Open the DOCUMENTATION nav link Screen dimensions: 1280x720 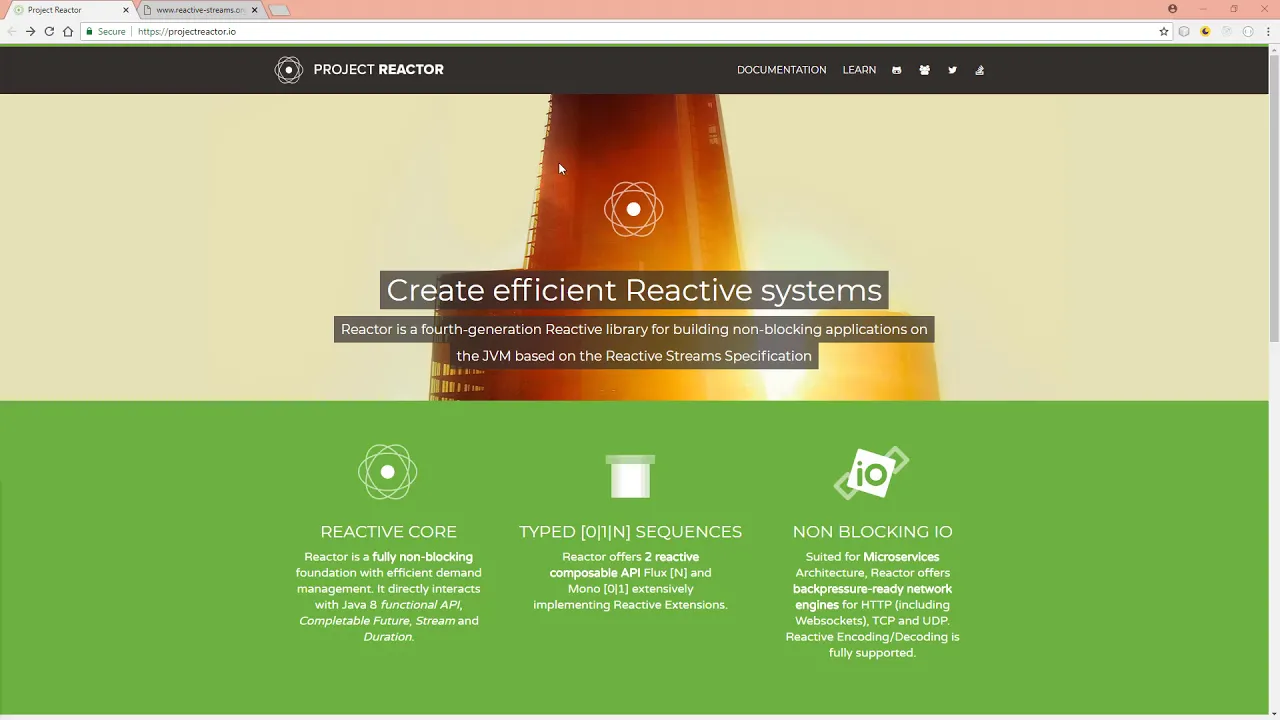tap(782, 70)
